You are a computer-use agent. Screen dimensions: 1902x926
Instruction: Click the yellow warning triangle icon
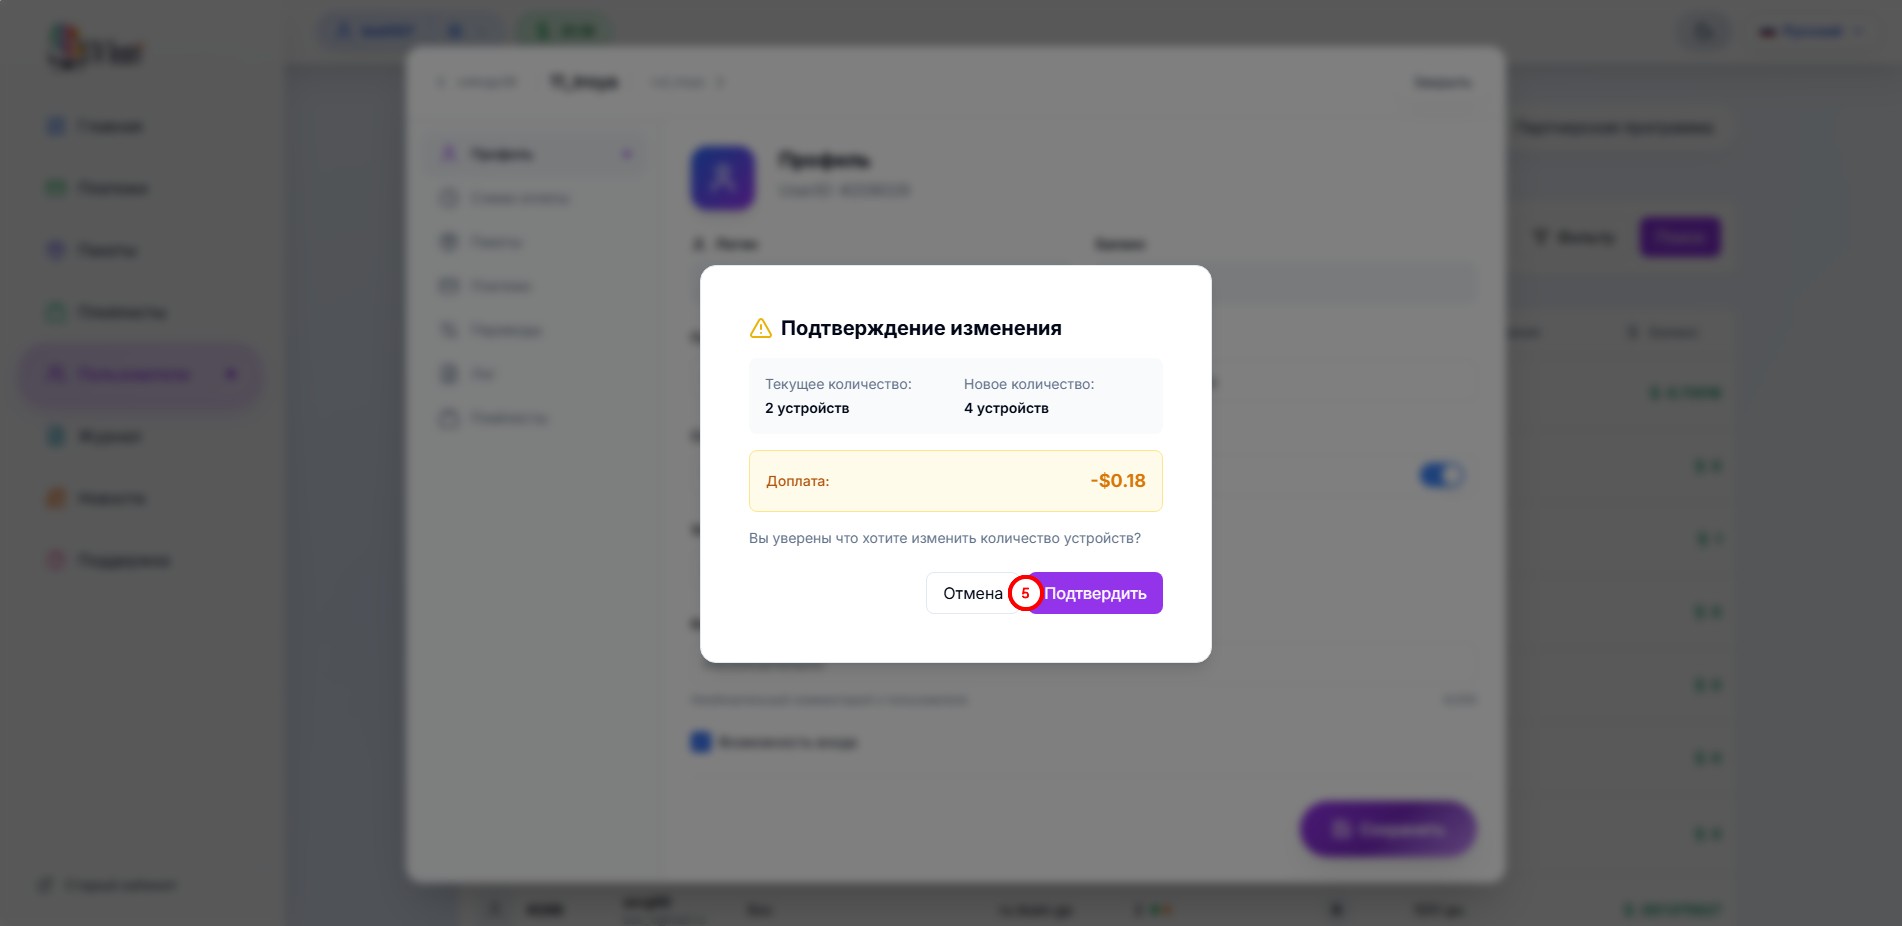tap(760, 328)
